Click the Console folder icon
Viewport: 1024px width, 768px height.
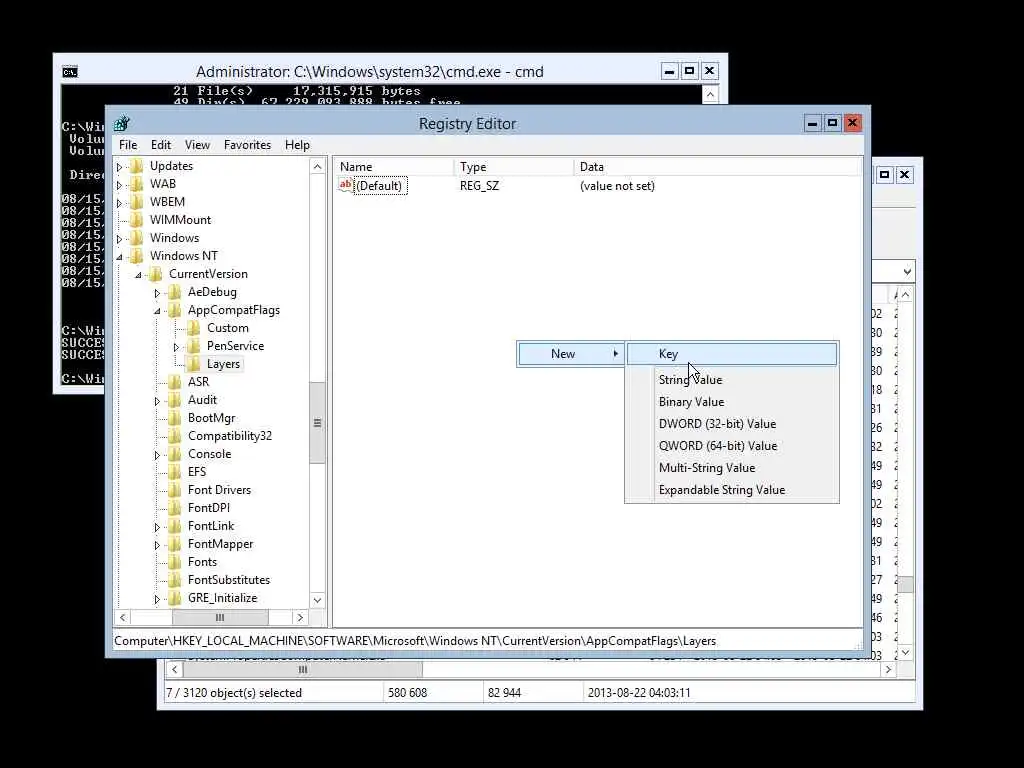pos(174,454)
